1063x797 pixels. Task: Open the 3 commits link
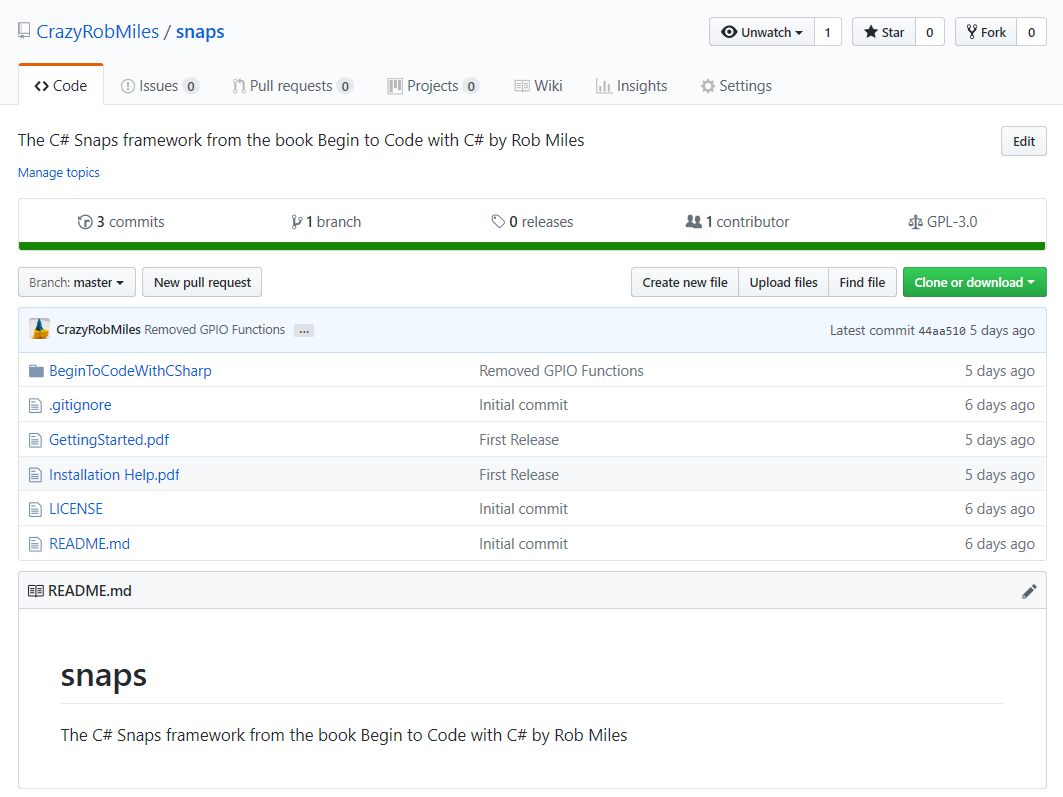(x=121, y=222)
